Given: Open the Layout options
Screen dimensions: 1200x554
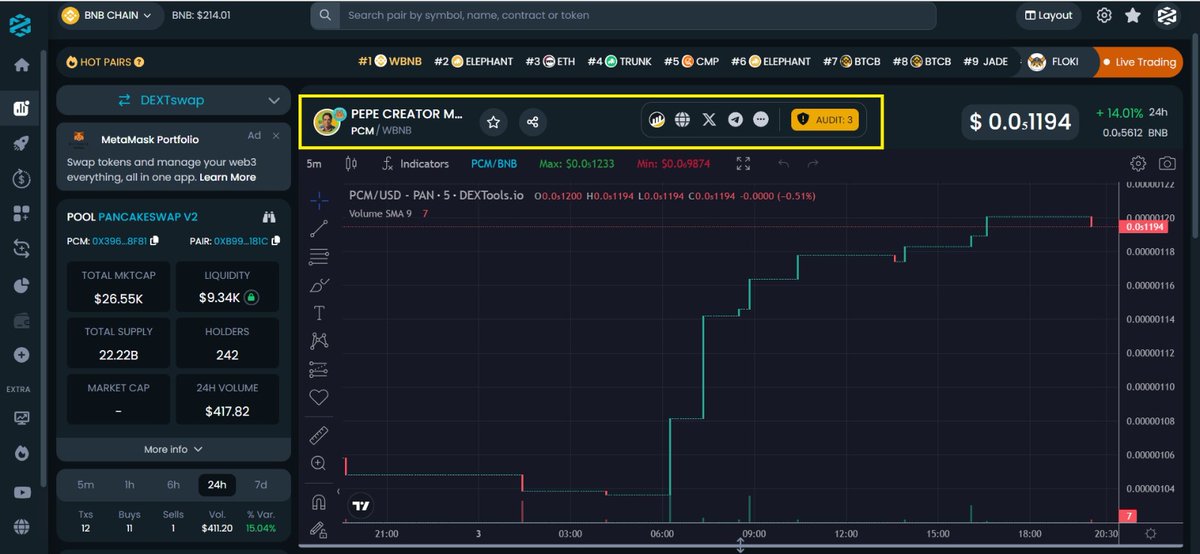Looking at the screenshot, I should coord(1049,15).
